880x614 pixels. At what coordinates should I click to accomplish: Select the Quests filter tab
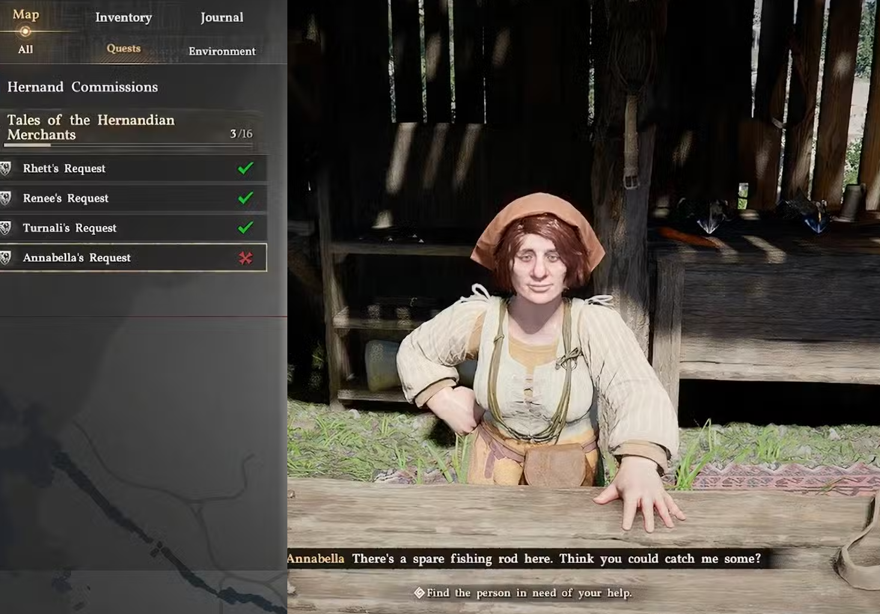click(x=124, y=48)
